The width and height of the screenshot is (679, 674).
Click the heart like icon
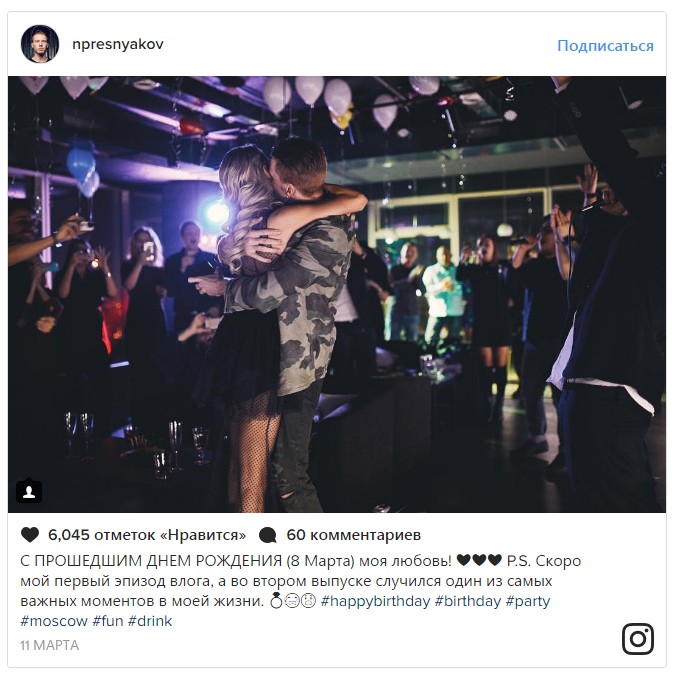tap(30, 535)
